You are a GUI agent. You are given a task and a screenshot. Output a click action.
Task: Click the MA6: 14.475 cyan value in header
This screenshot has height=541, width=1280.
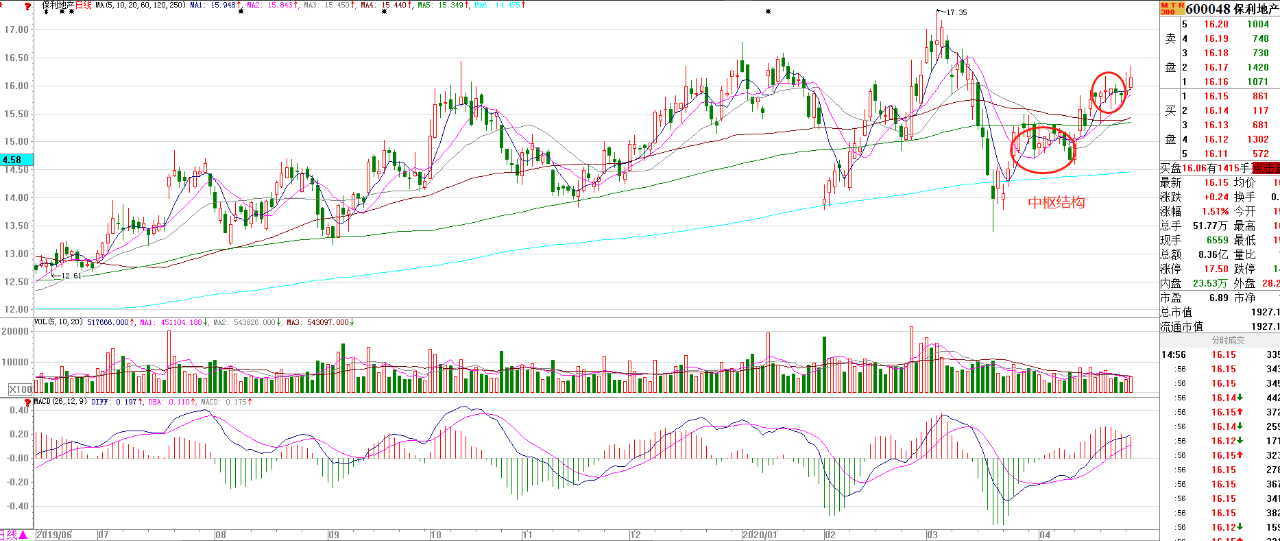click(496, 5)
